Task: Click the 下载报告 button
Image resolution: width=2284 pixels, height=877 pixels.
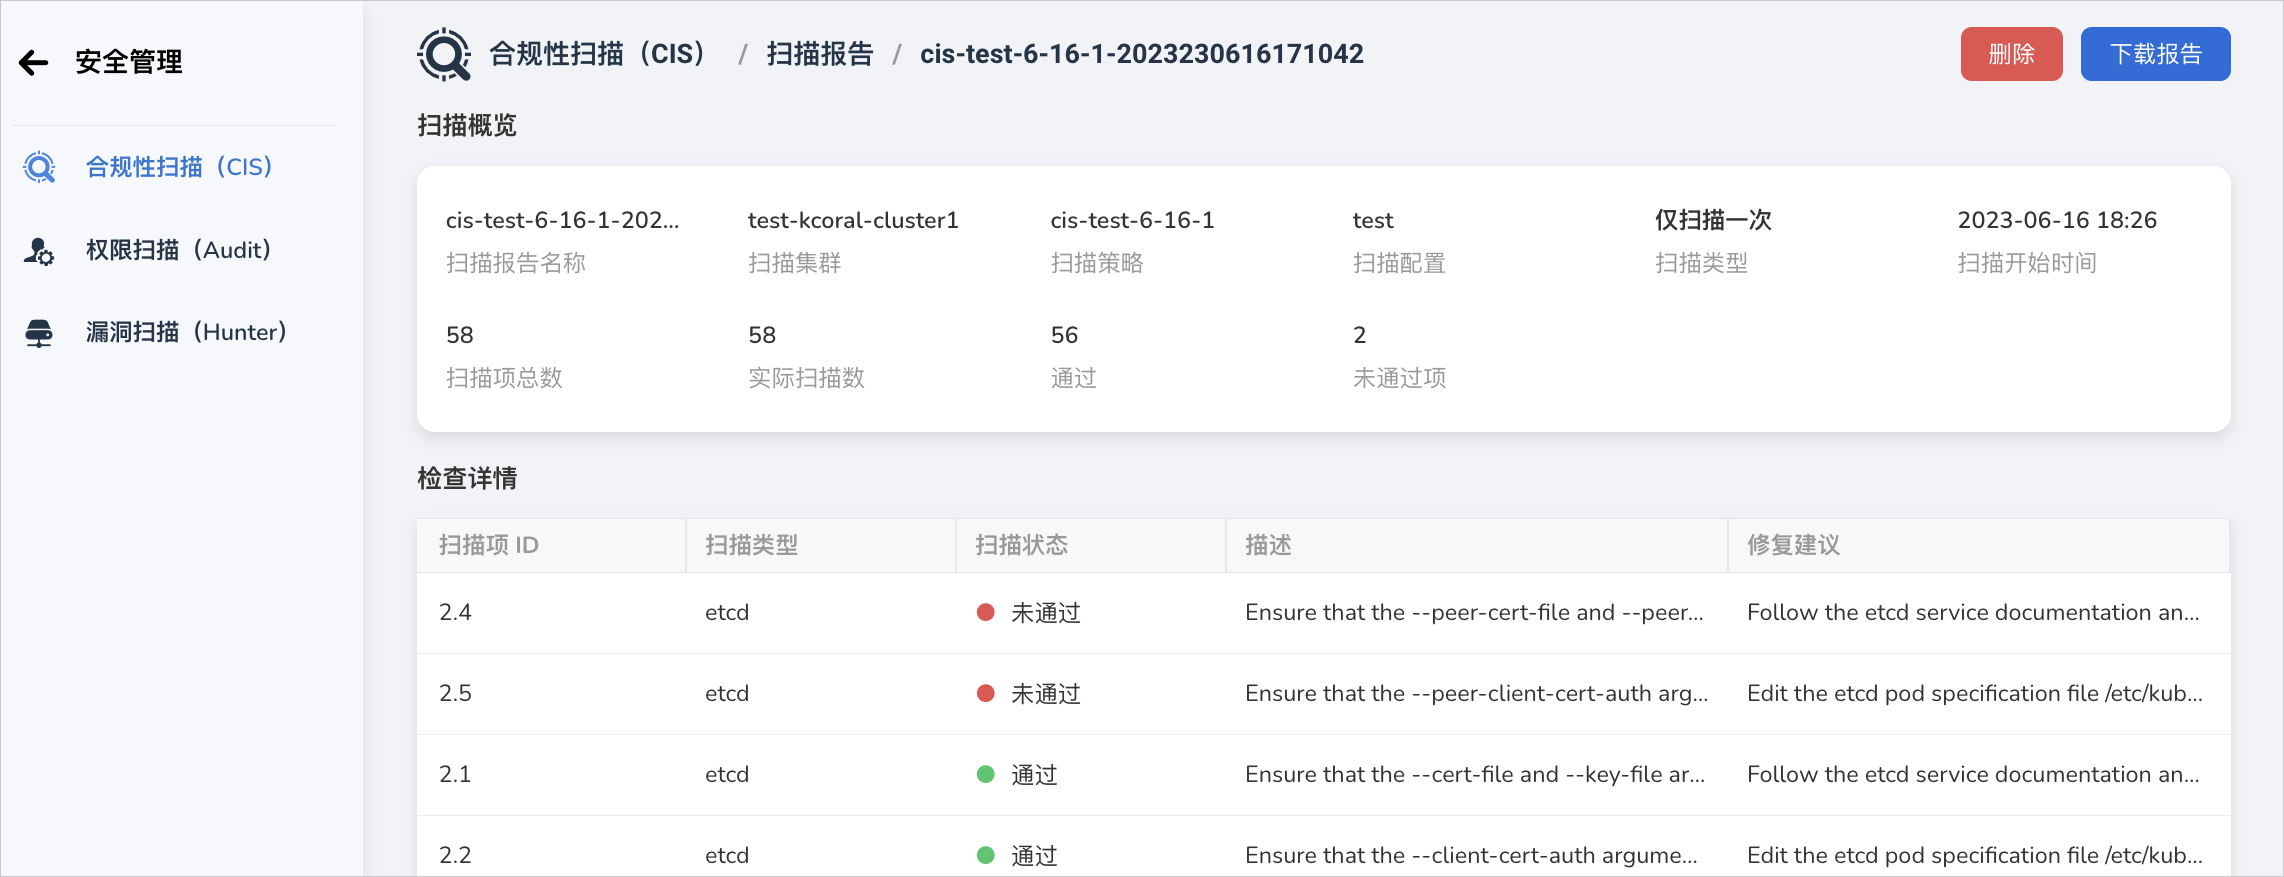Action: pyautogui.click(x=2155, y=54)
